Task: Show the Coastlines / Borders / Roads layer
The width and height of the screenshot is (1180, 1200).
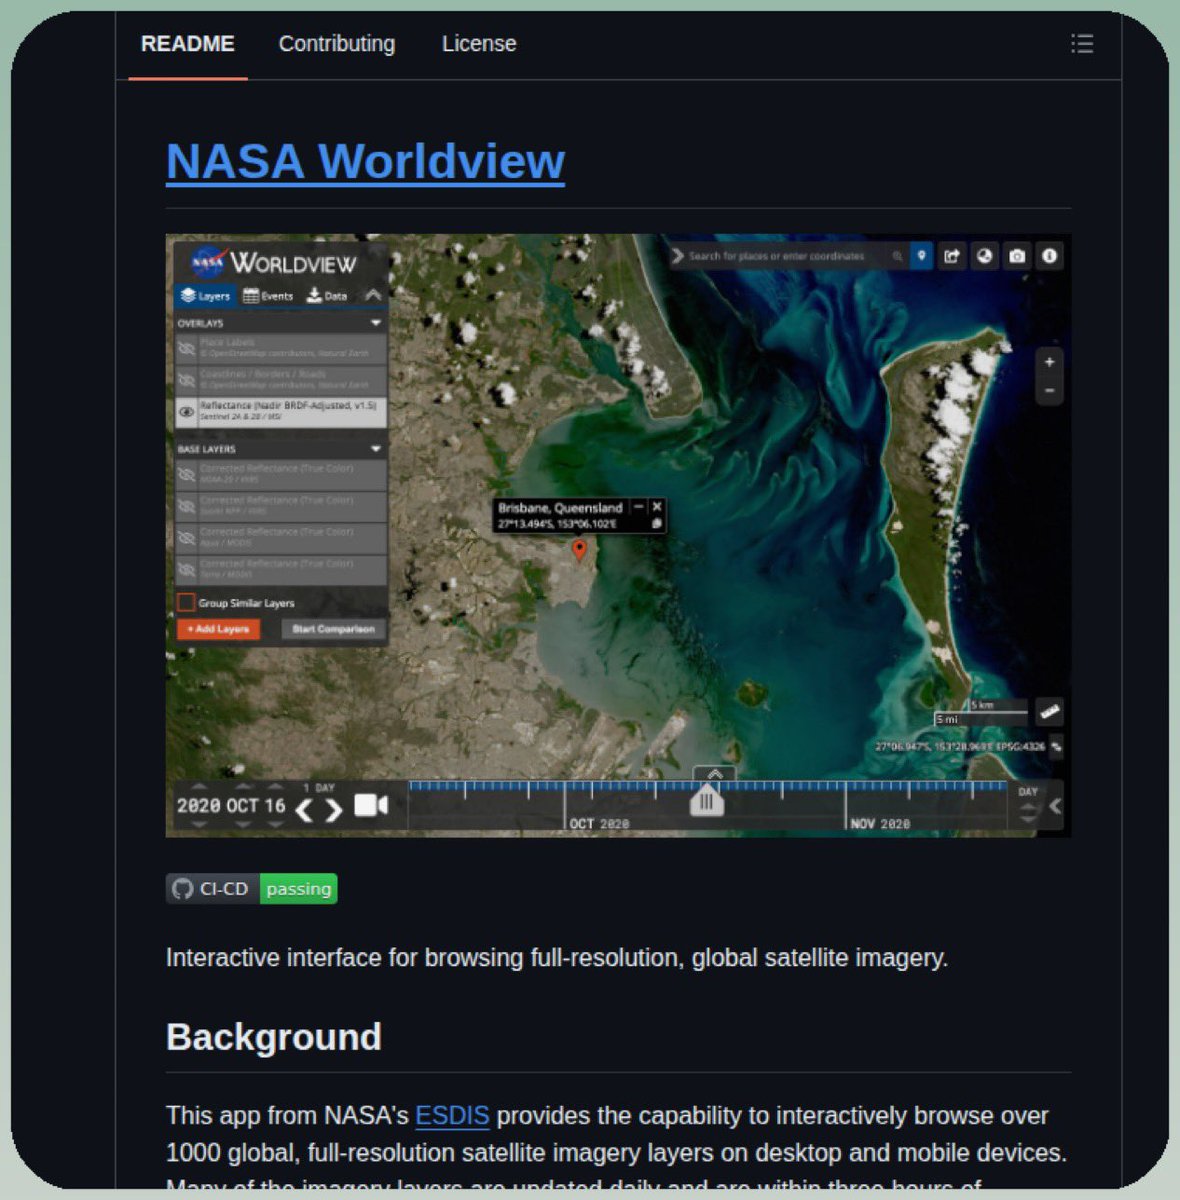Action: (x=186, y=380)
